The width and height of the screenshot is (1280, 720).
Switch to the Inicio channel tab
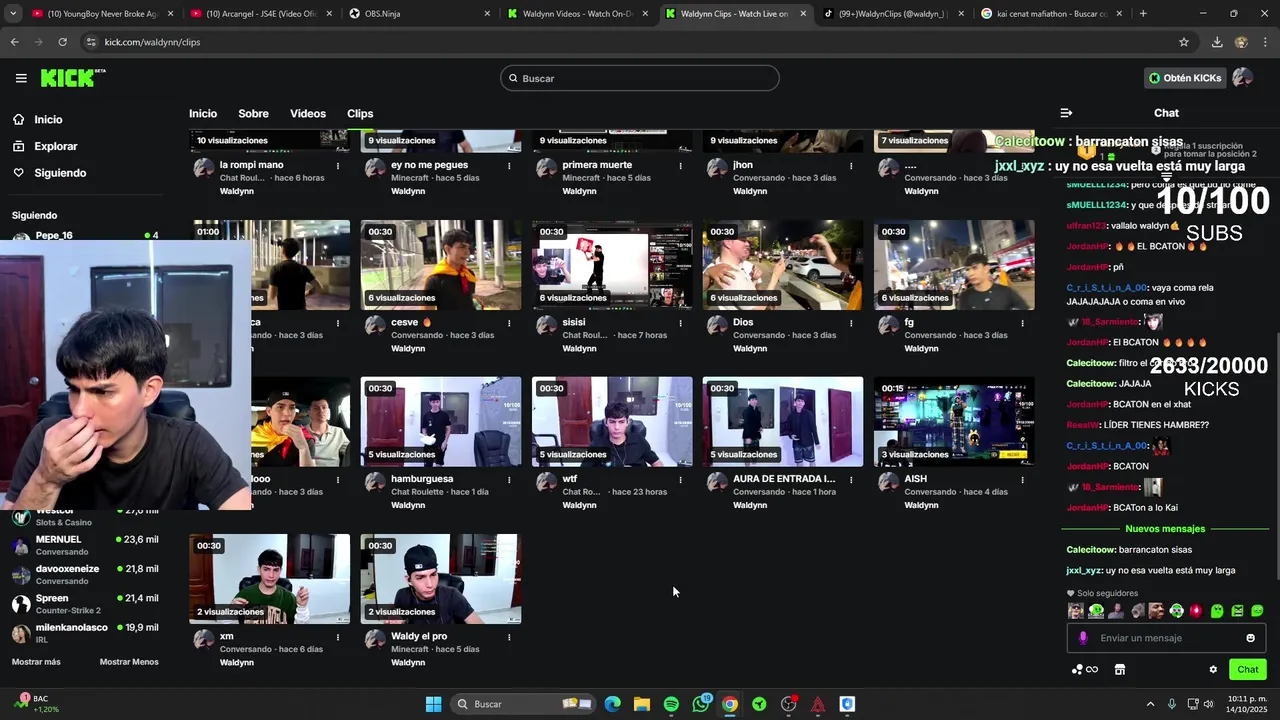(x=203, y=114)
